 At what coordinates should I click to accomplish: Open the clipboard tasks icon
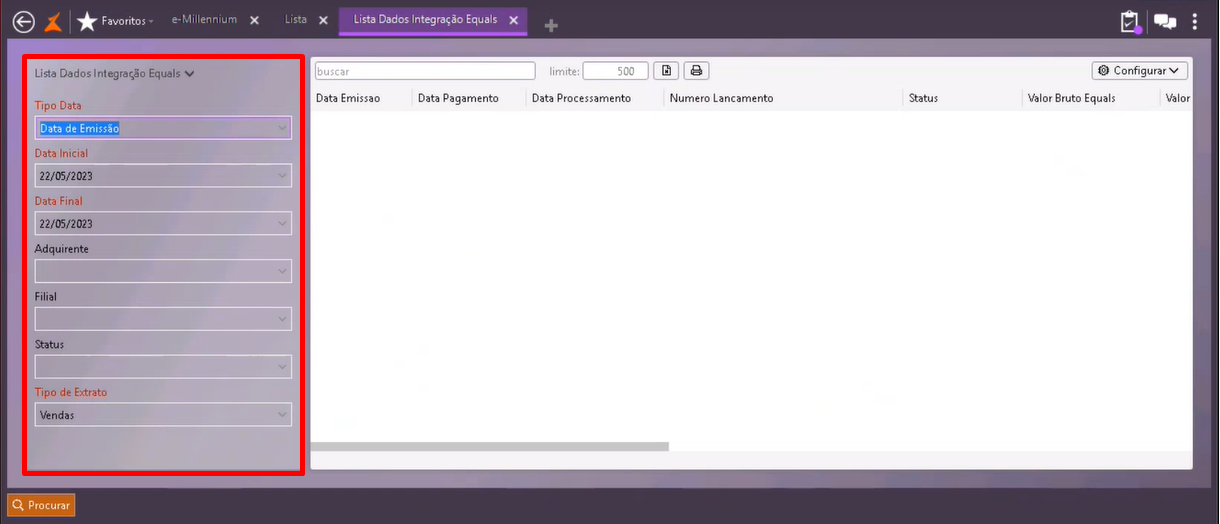pos(1130,22)
